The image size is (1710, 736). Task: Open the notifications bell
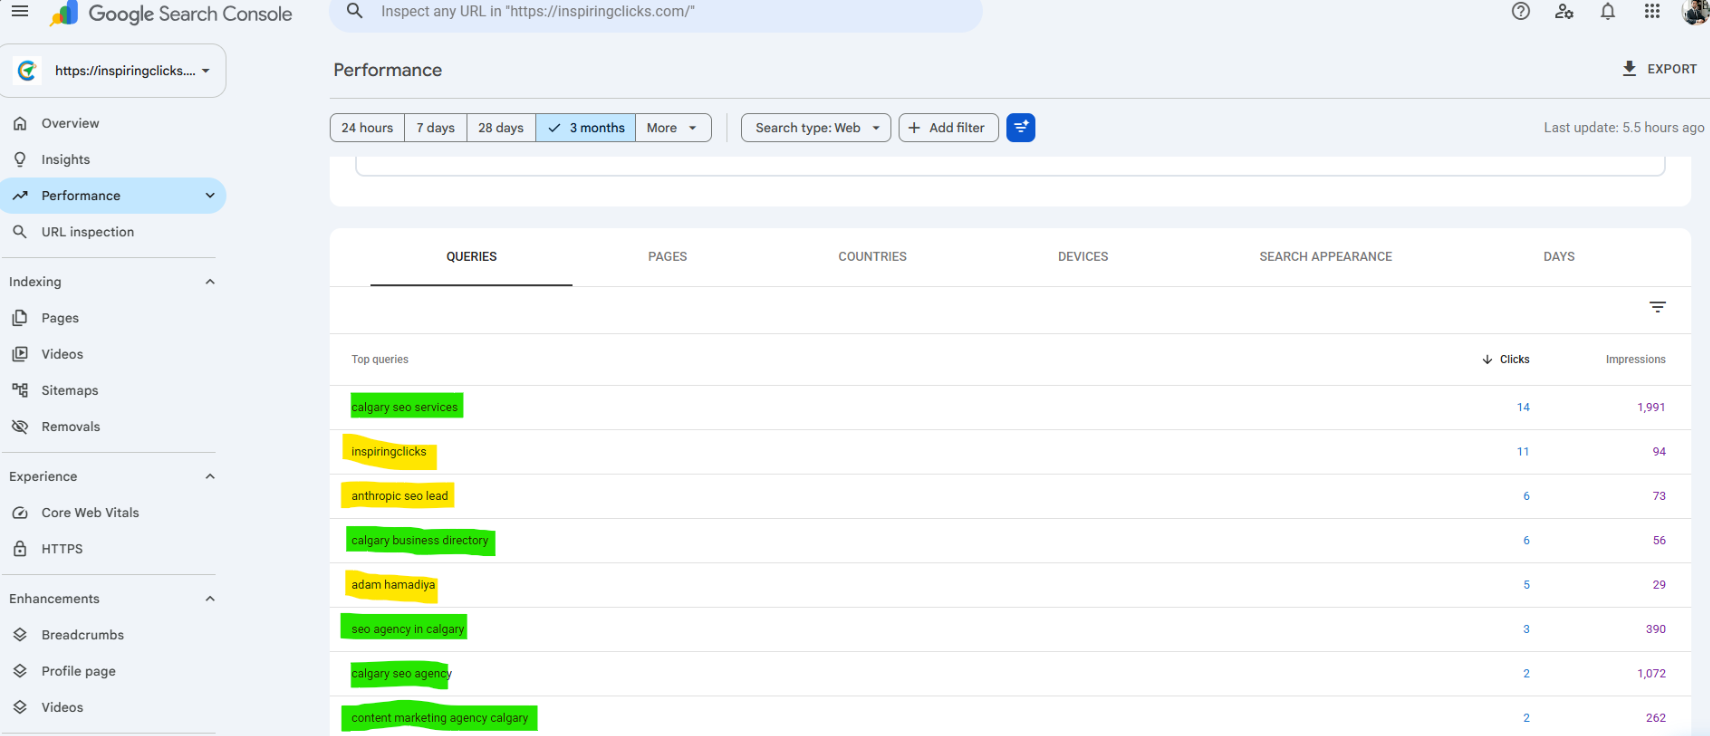point(1608,12)
